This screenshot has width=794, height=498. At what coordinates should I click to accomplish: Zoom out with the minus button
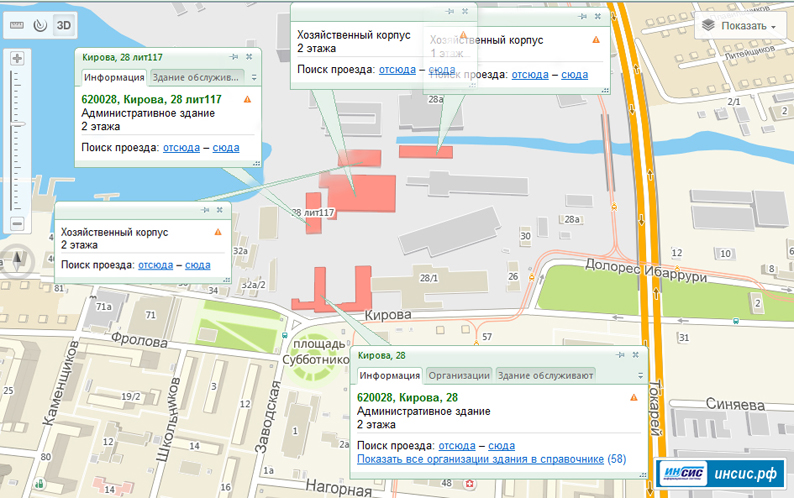click(x=17, y=223)
